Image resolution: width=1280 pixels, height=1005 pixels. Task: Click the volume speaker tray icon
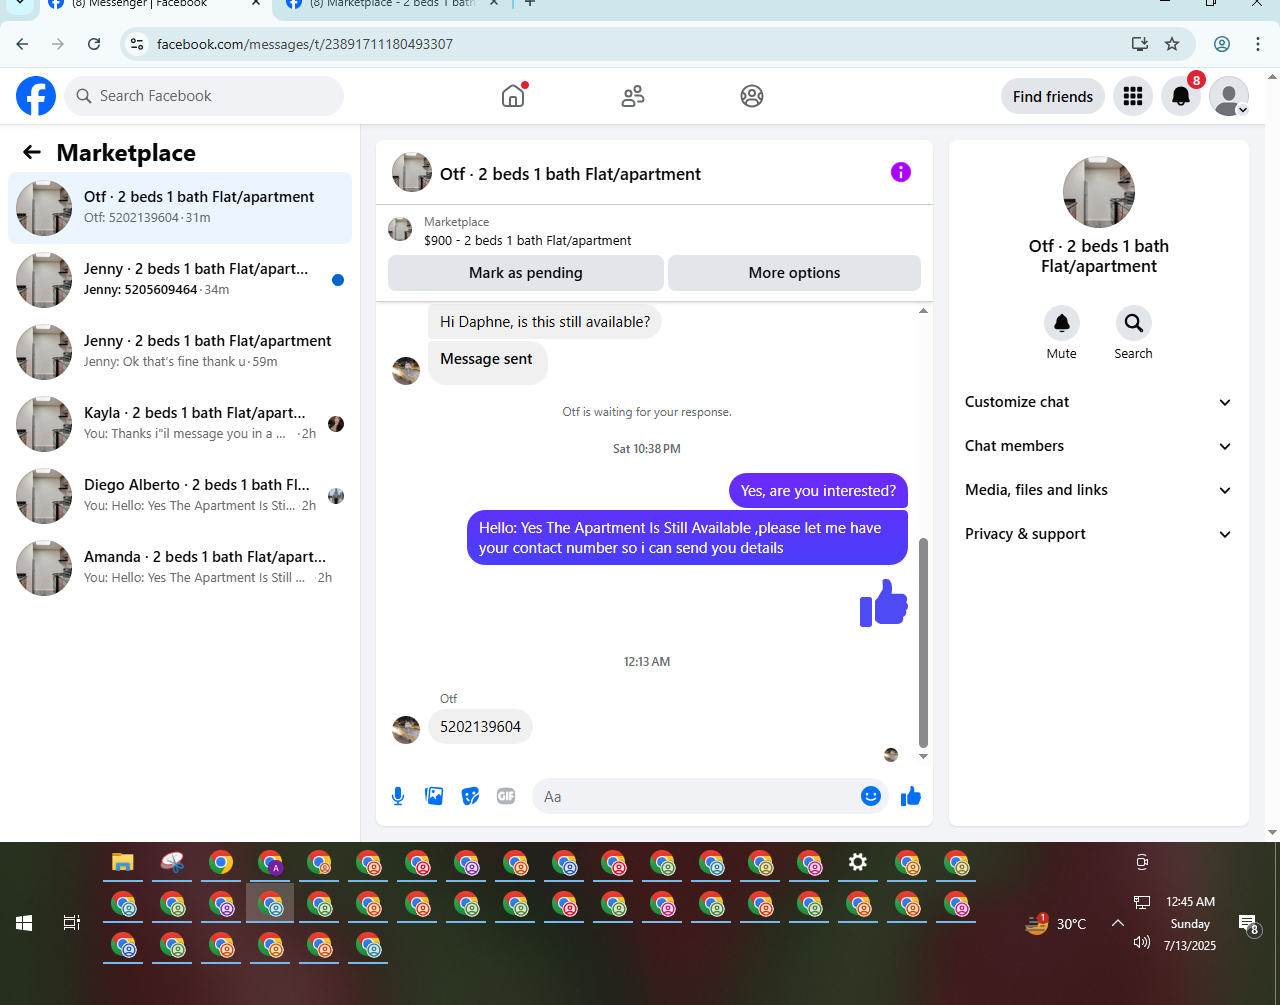[1142, 942]
